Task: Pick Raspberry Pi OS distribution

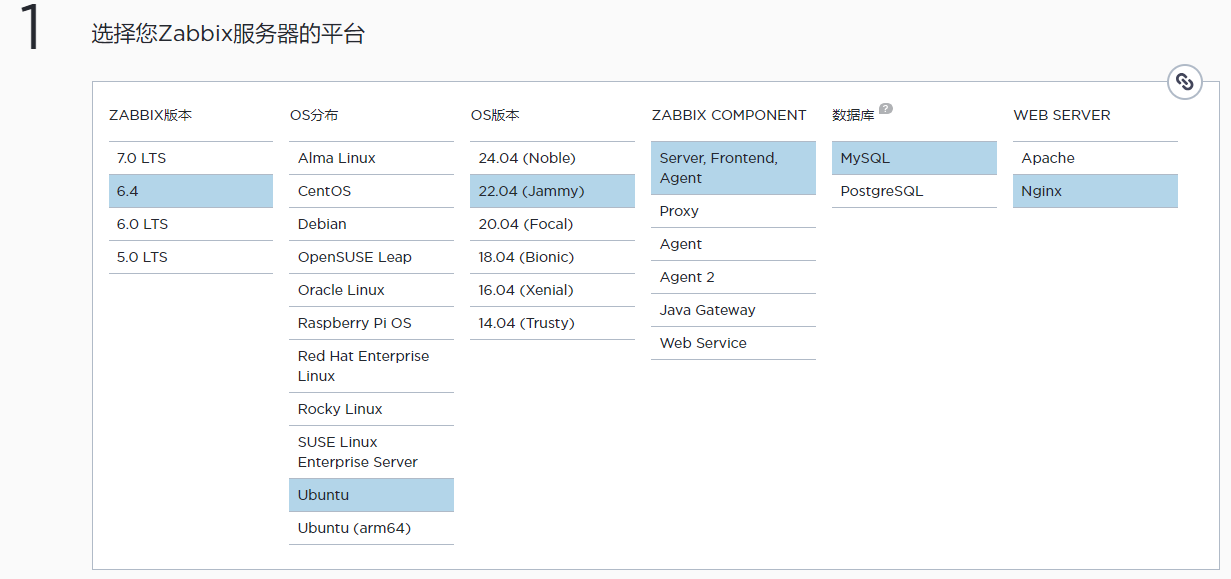Action: click(372, 323)
